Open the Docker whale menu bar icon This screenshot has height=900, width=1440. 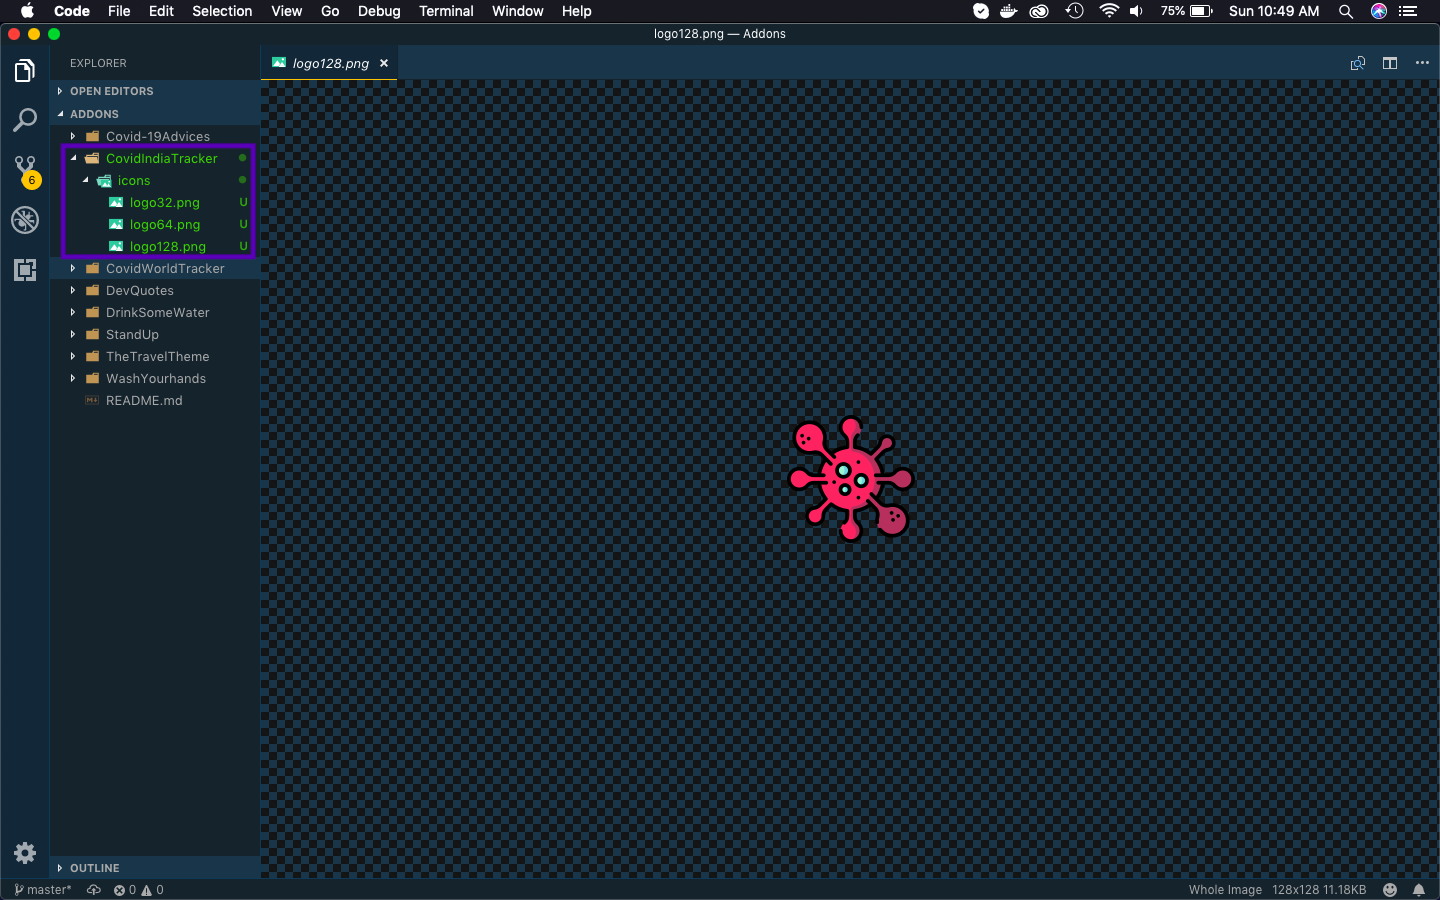[1008, 11]
